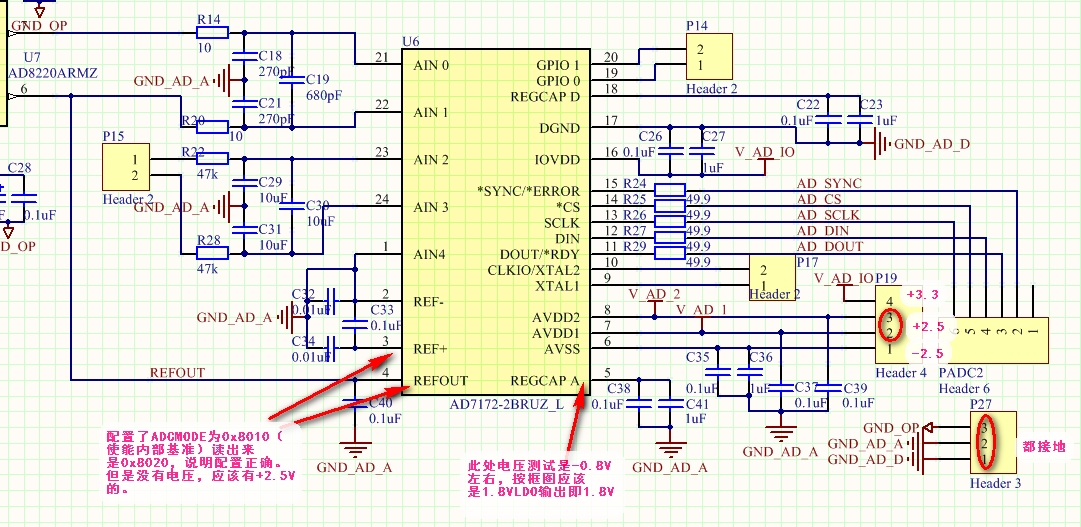Select the P19 Header 4 connector
The height and width of the screenshot is (527, 1081).
(x=900, y=324)
